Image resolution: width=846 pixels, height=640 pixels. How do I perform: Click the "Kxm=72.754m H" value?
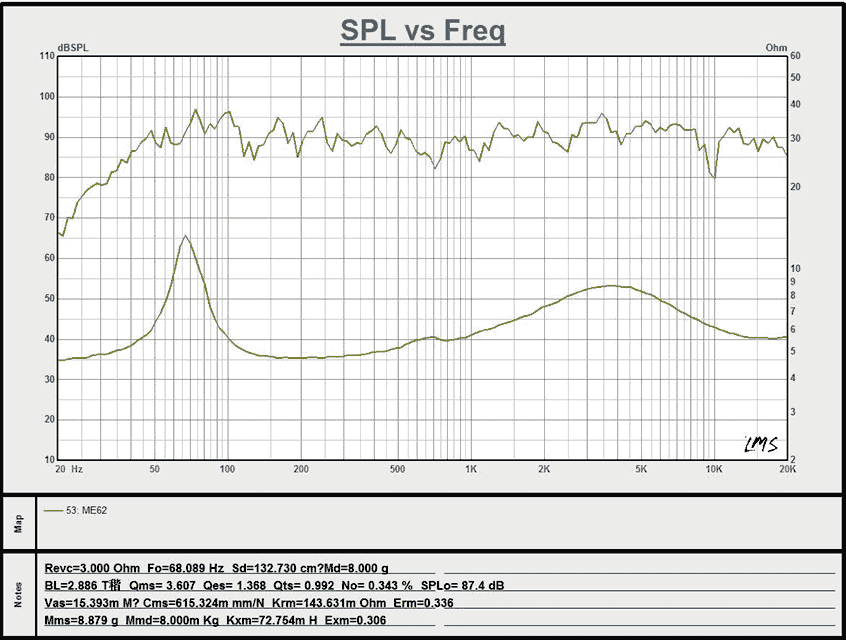[x=272, y=620]
